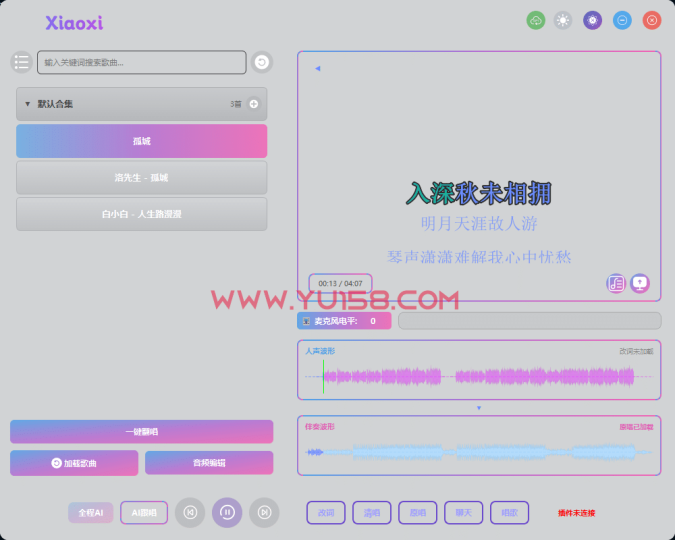Open the lyrics music-note icon
Viewport: 675px width, 540px height.
[616, 283]
